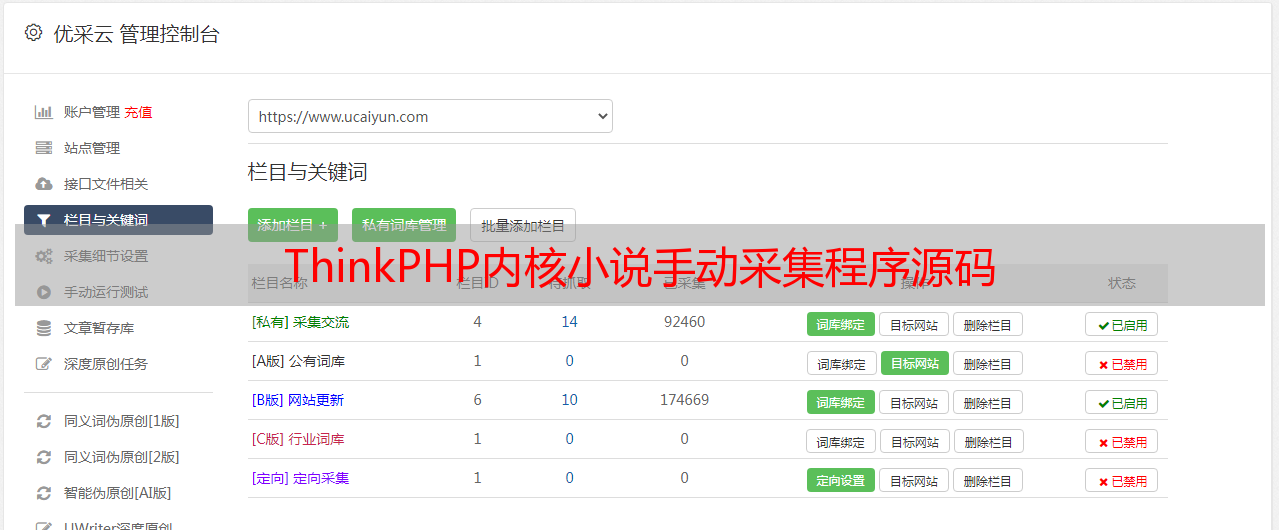
Task: Click refresh icon for 同义词伪原创[2版]
Action: (x=43, y=457)
